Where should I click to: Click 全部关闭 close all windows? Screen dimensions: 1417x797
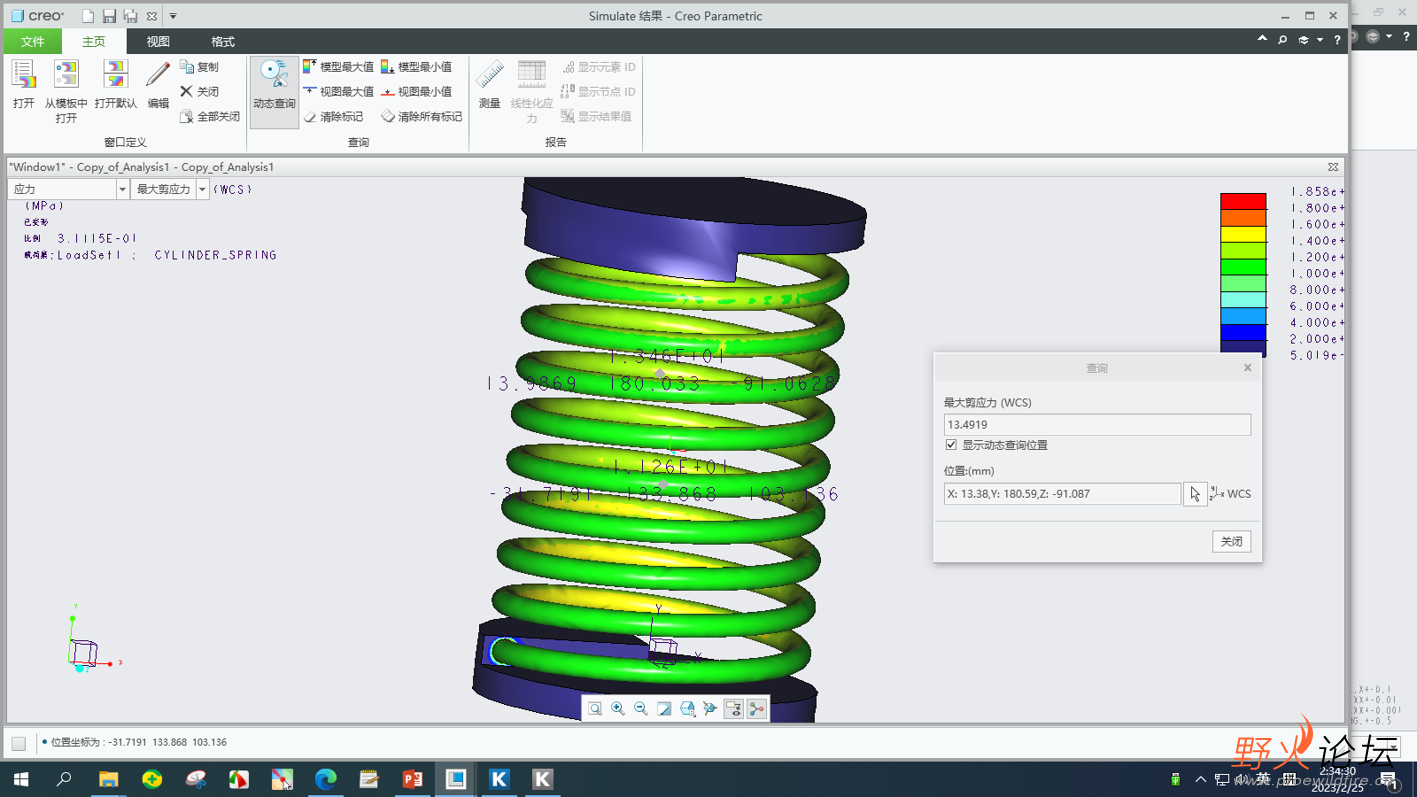[x=210, y=116]
